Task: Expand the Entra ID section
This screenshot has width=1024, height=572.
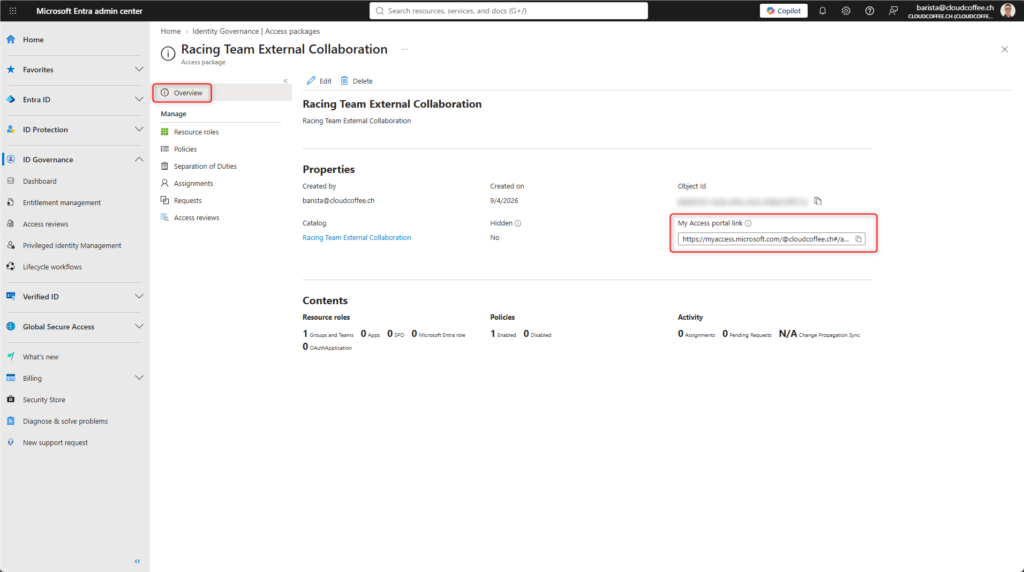Action: coord(138,99)
